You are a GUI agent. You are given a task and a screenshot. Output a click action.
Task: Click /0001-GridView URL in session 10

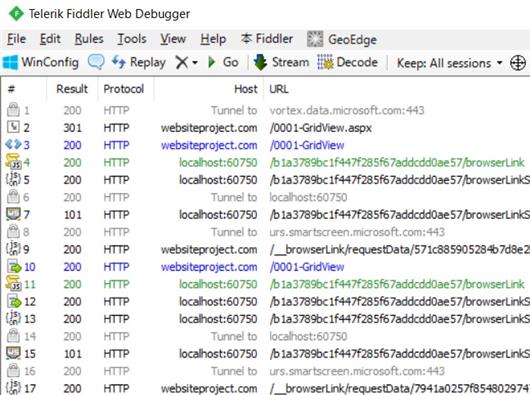coord(307,267)
